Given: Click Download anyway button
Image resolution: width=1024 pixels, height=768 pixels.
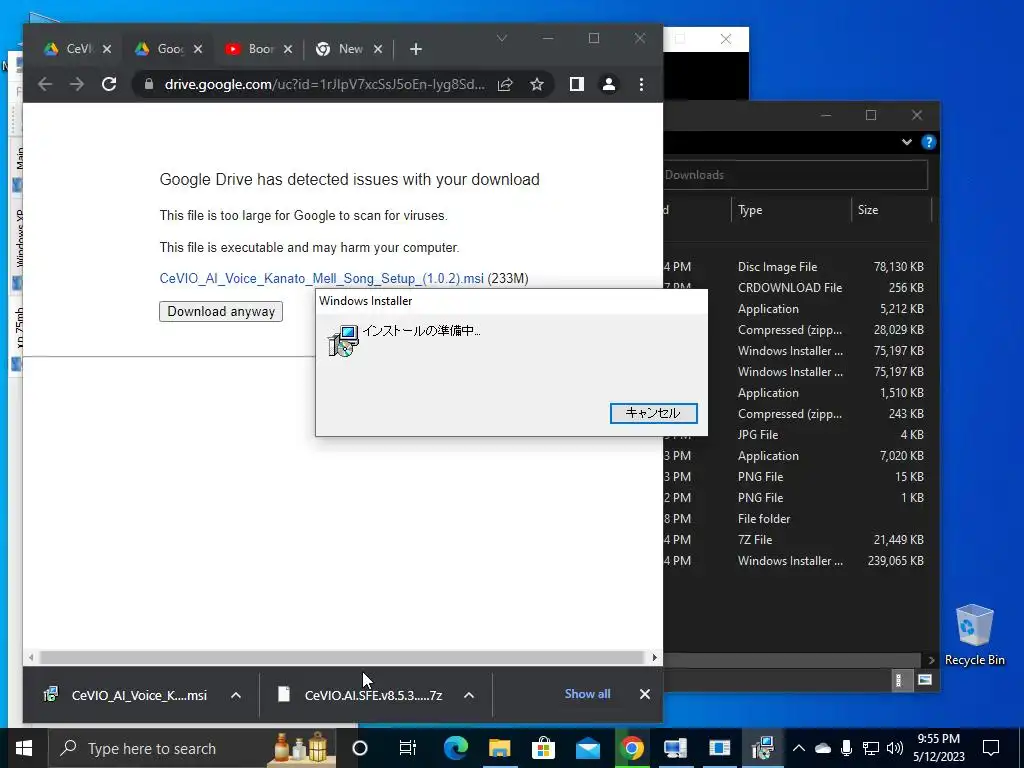Looking at the screenshot, I should click(x=221, y=312).
